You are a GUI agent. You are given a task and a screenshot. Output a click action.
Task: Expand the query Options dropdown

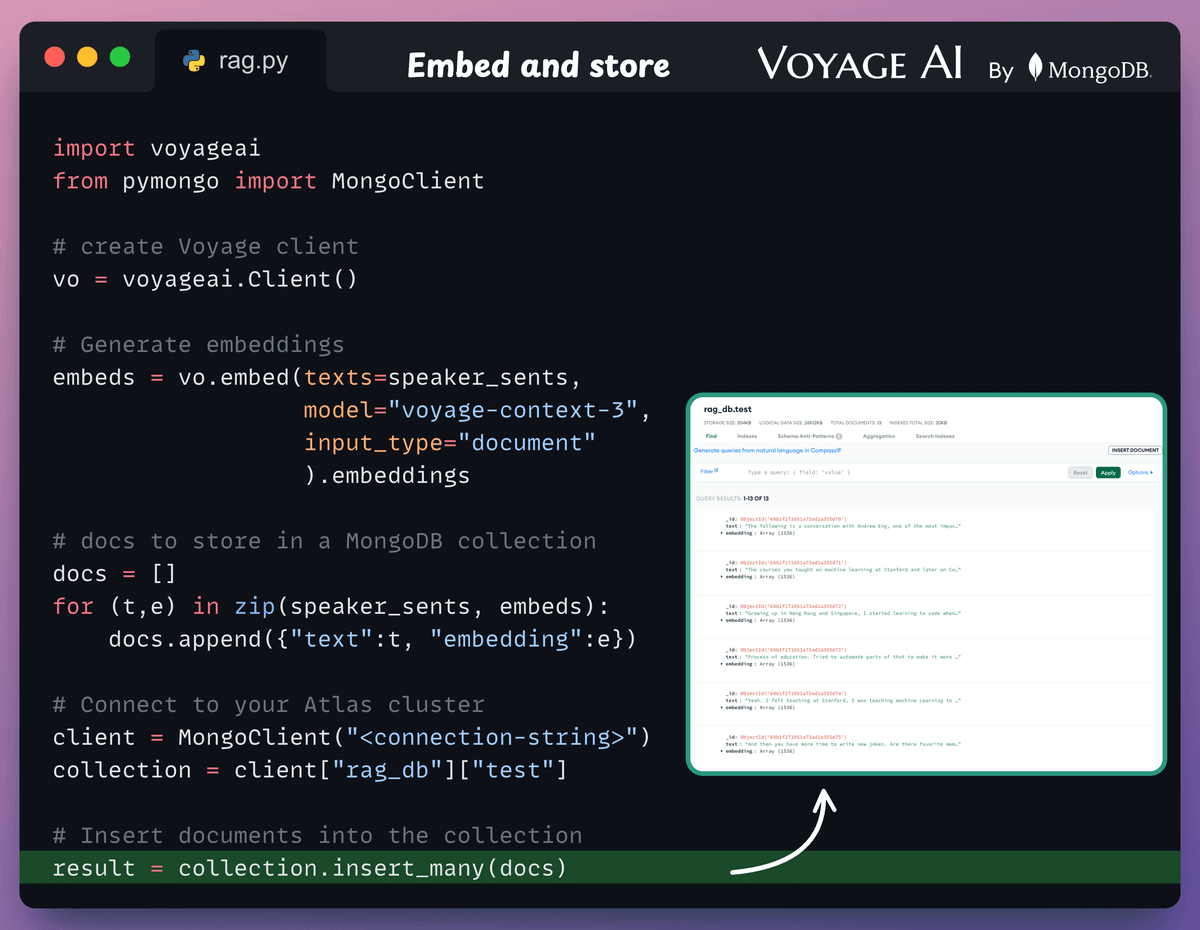coord(1140,473)
